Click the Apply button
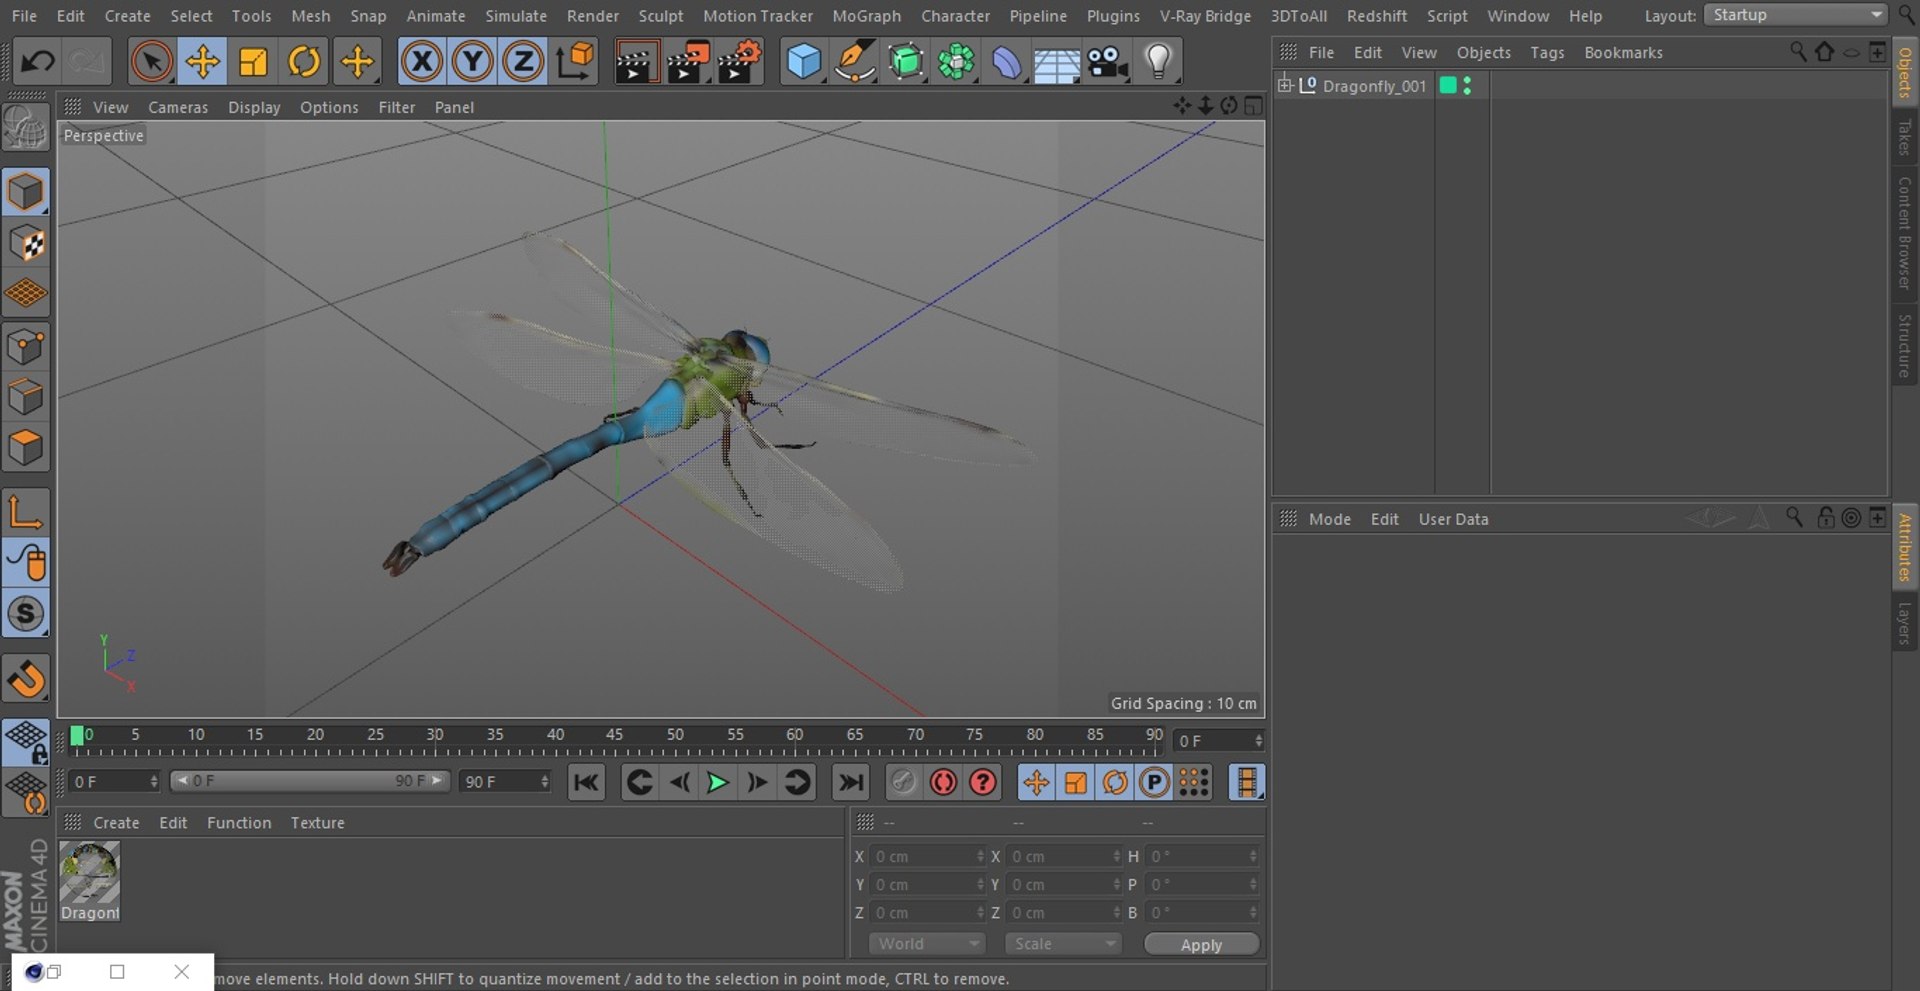 [x=1201, y=944]
